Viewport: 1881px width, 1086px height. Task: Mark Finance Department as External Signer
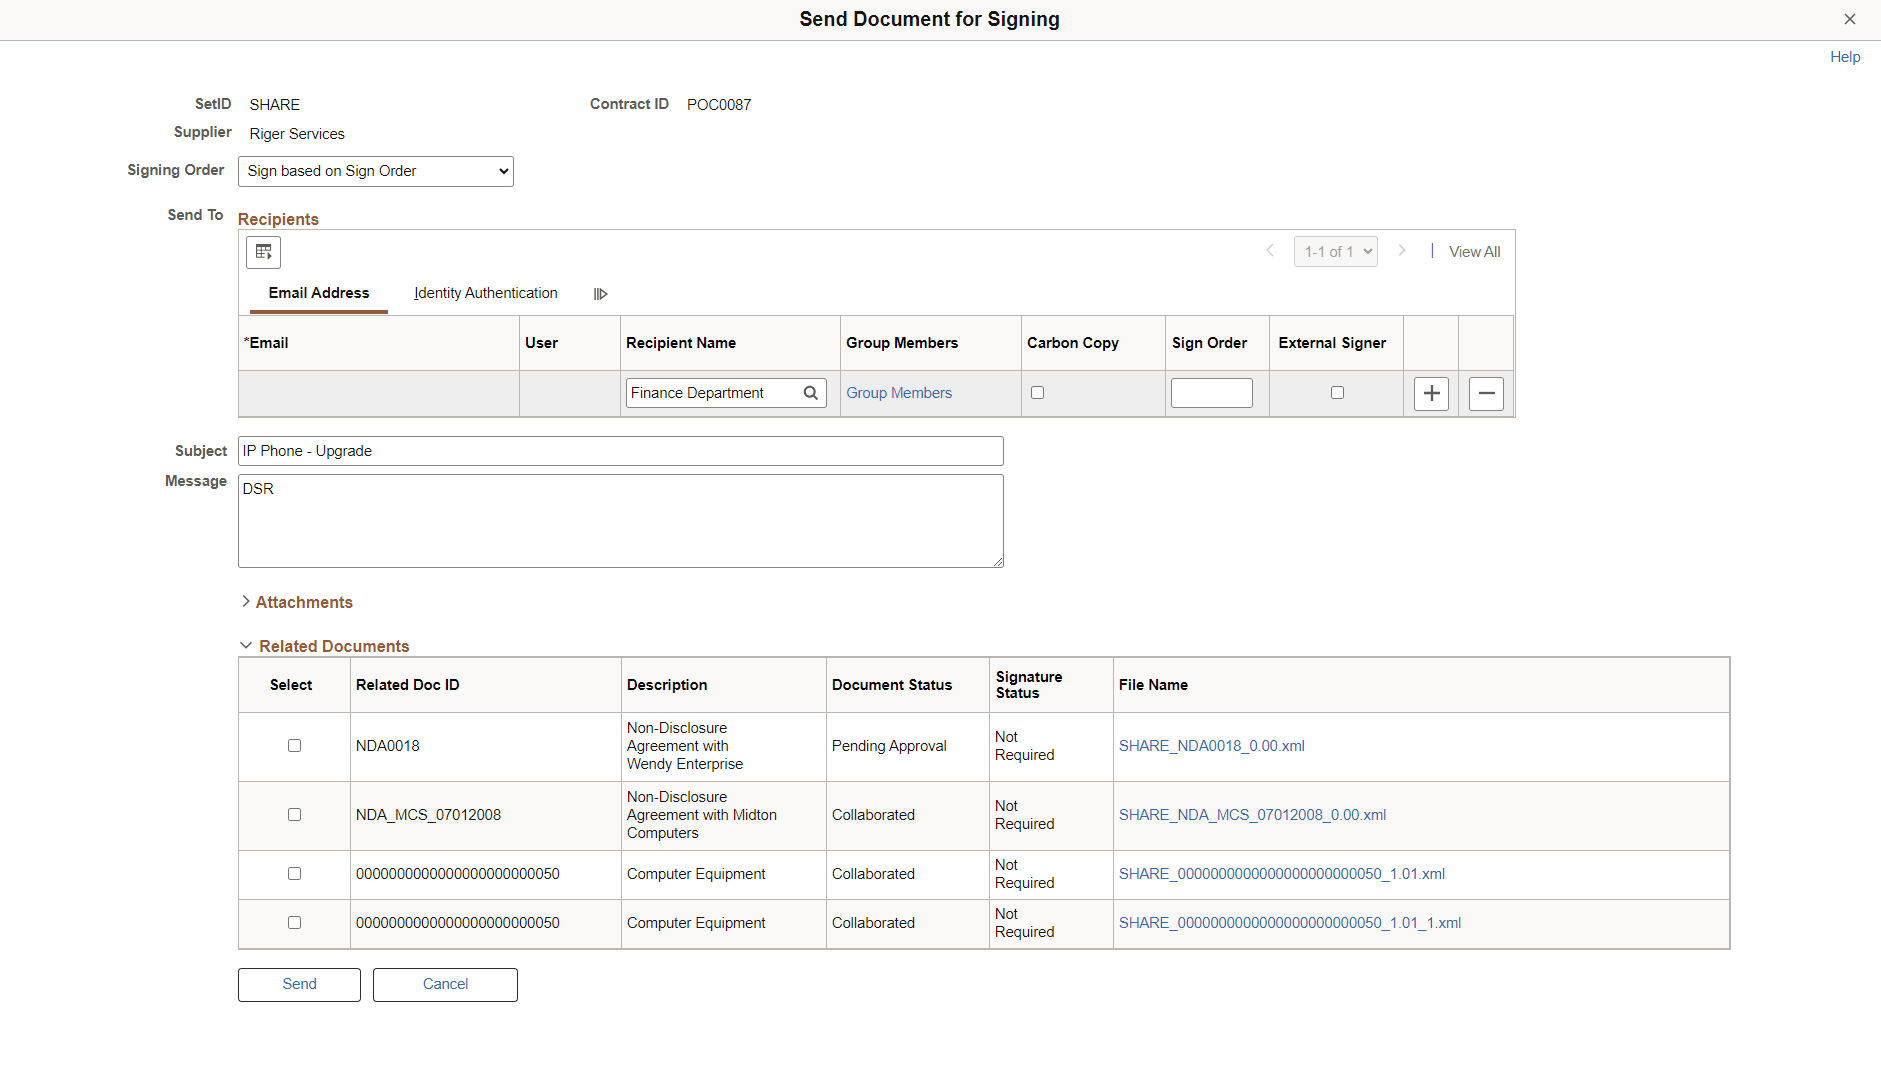pos(1337,392)
